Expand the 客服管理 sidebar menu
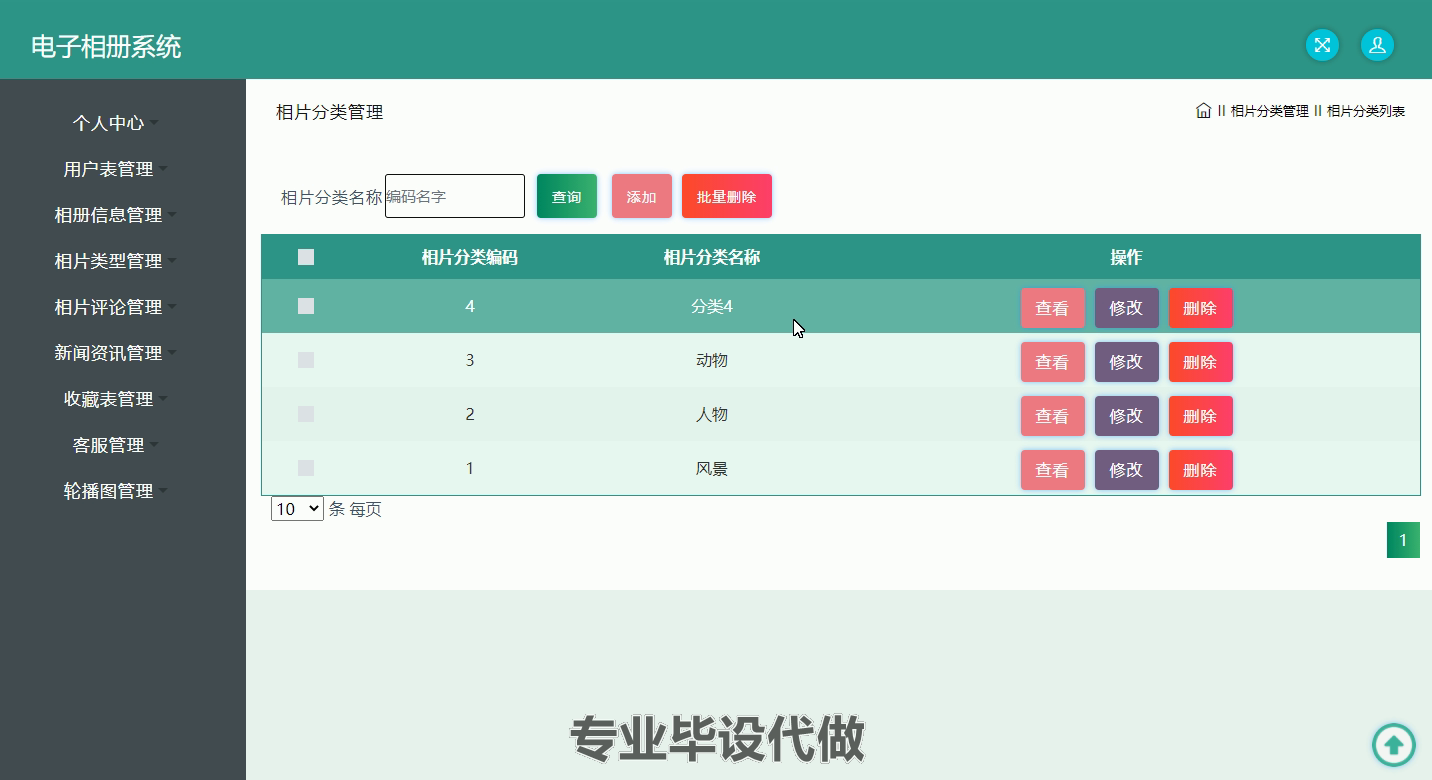 pos(115,445)
